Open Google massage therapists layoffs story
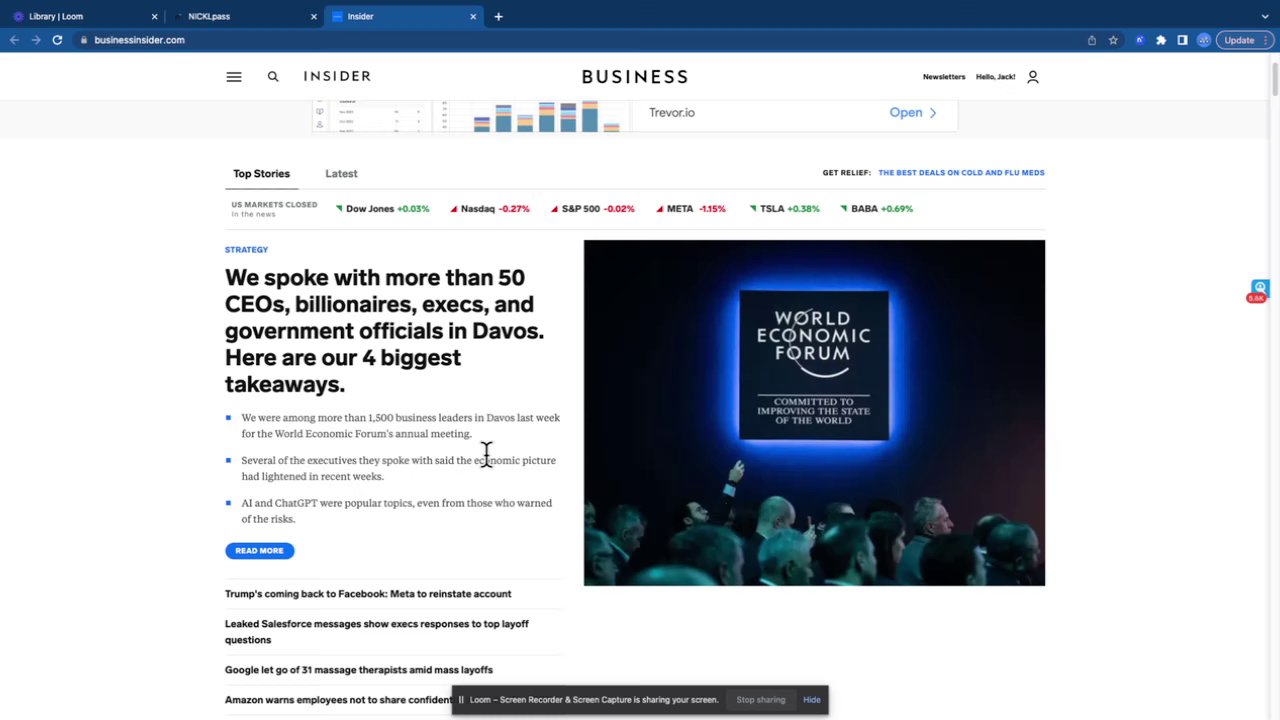 click(359, 670)
